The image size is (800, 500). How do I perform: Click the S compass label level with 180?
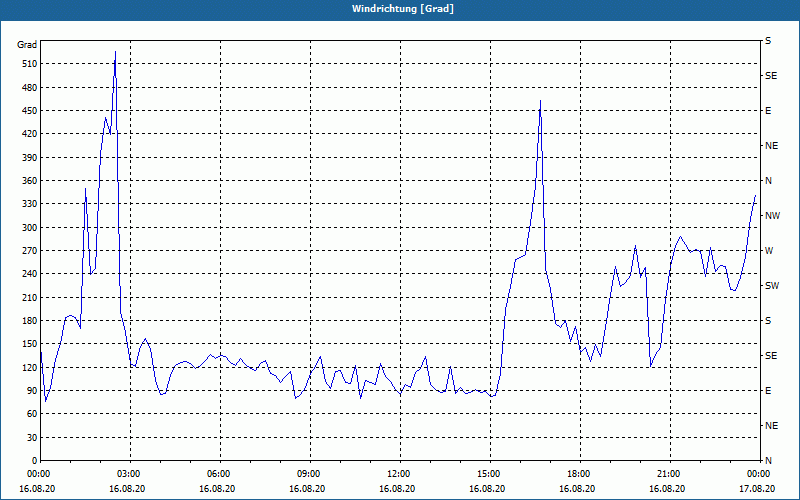click(x=768, y=321)
